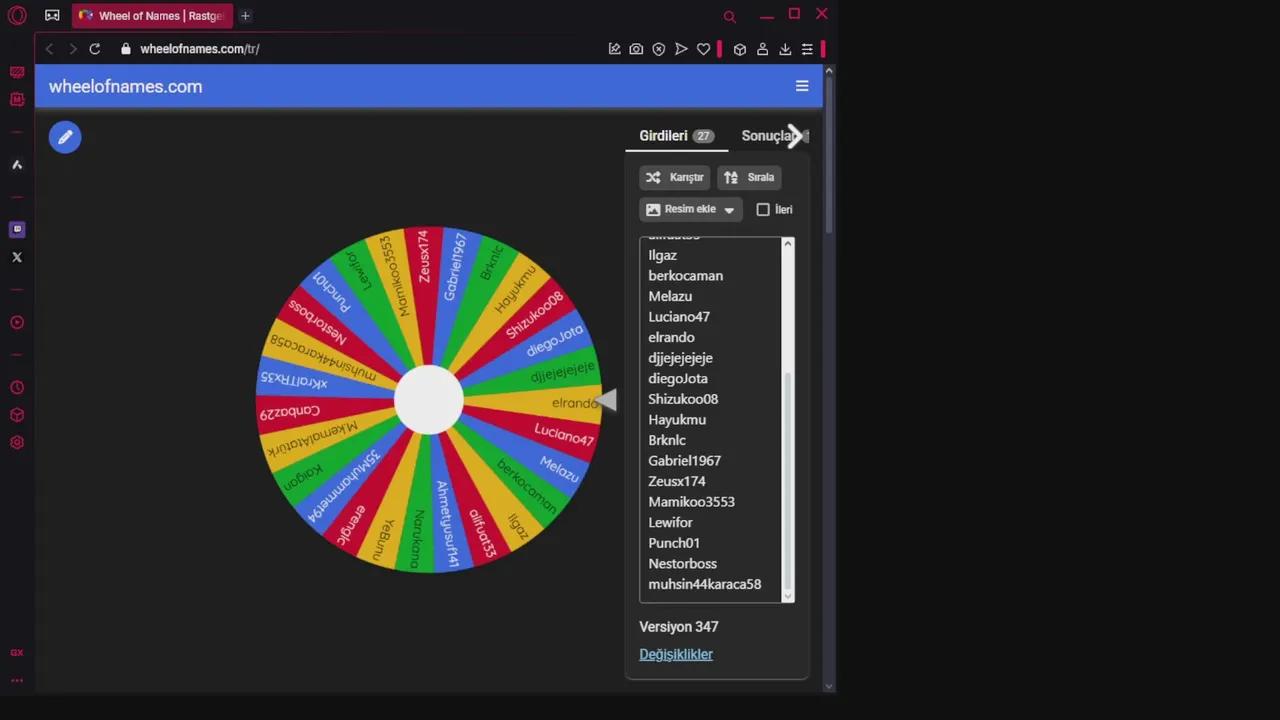
Task: Click the entries list scrollbar thumb
Action: tap(788, 482)
